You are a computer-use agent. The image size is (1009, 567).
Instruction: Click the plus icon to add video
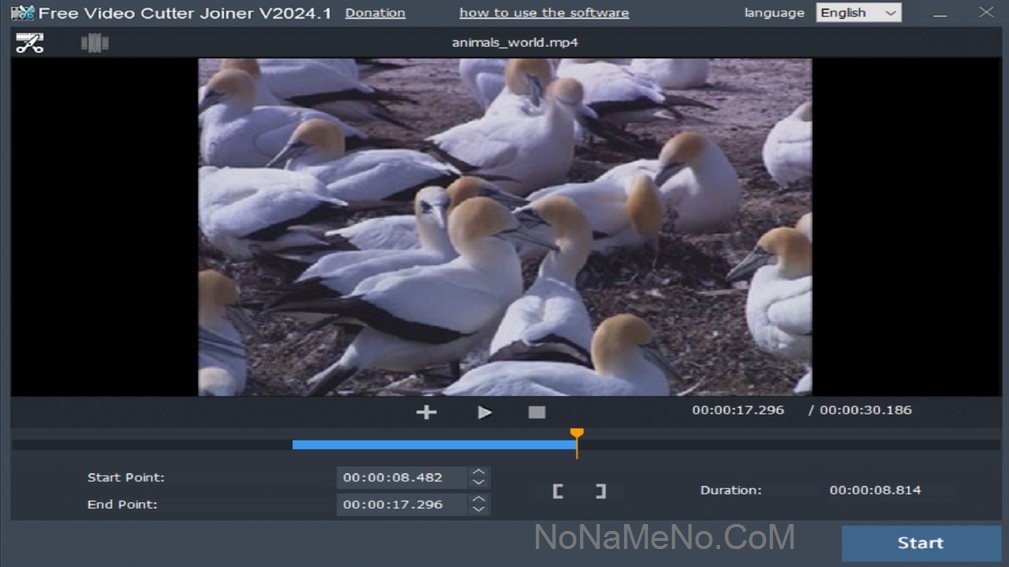pos(426,412)
